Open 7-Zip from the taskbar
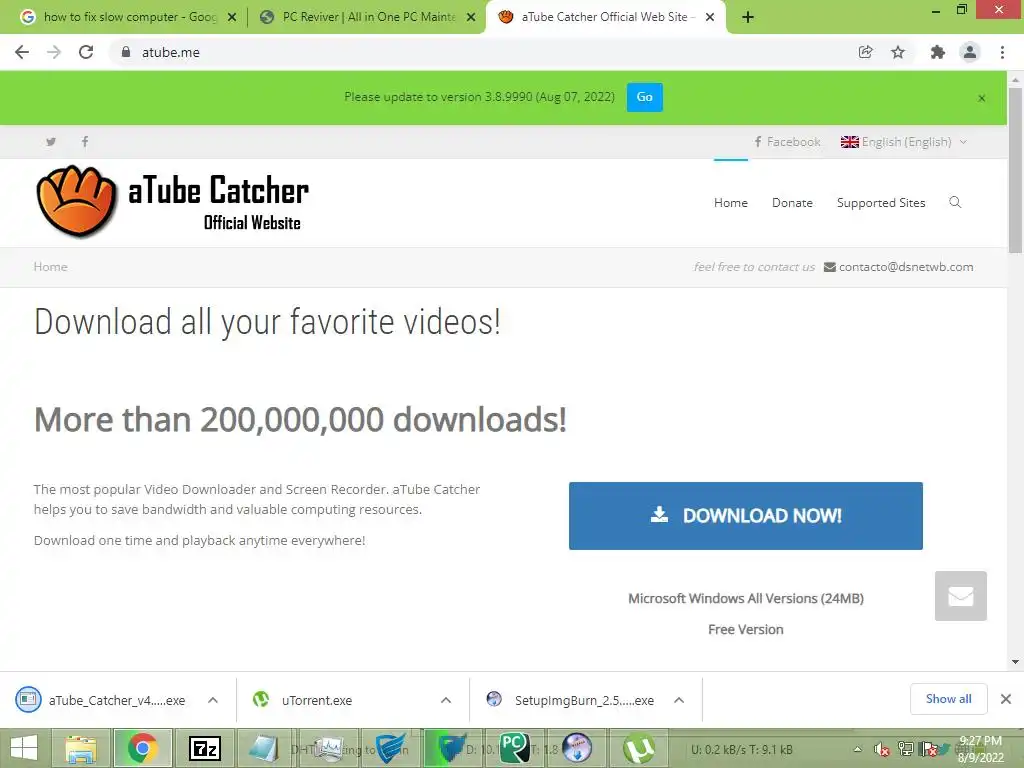This screenshot has height=768, width=1024. 204,748
